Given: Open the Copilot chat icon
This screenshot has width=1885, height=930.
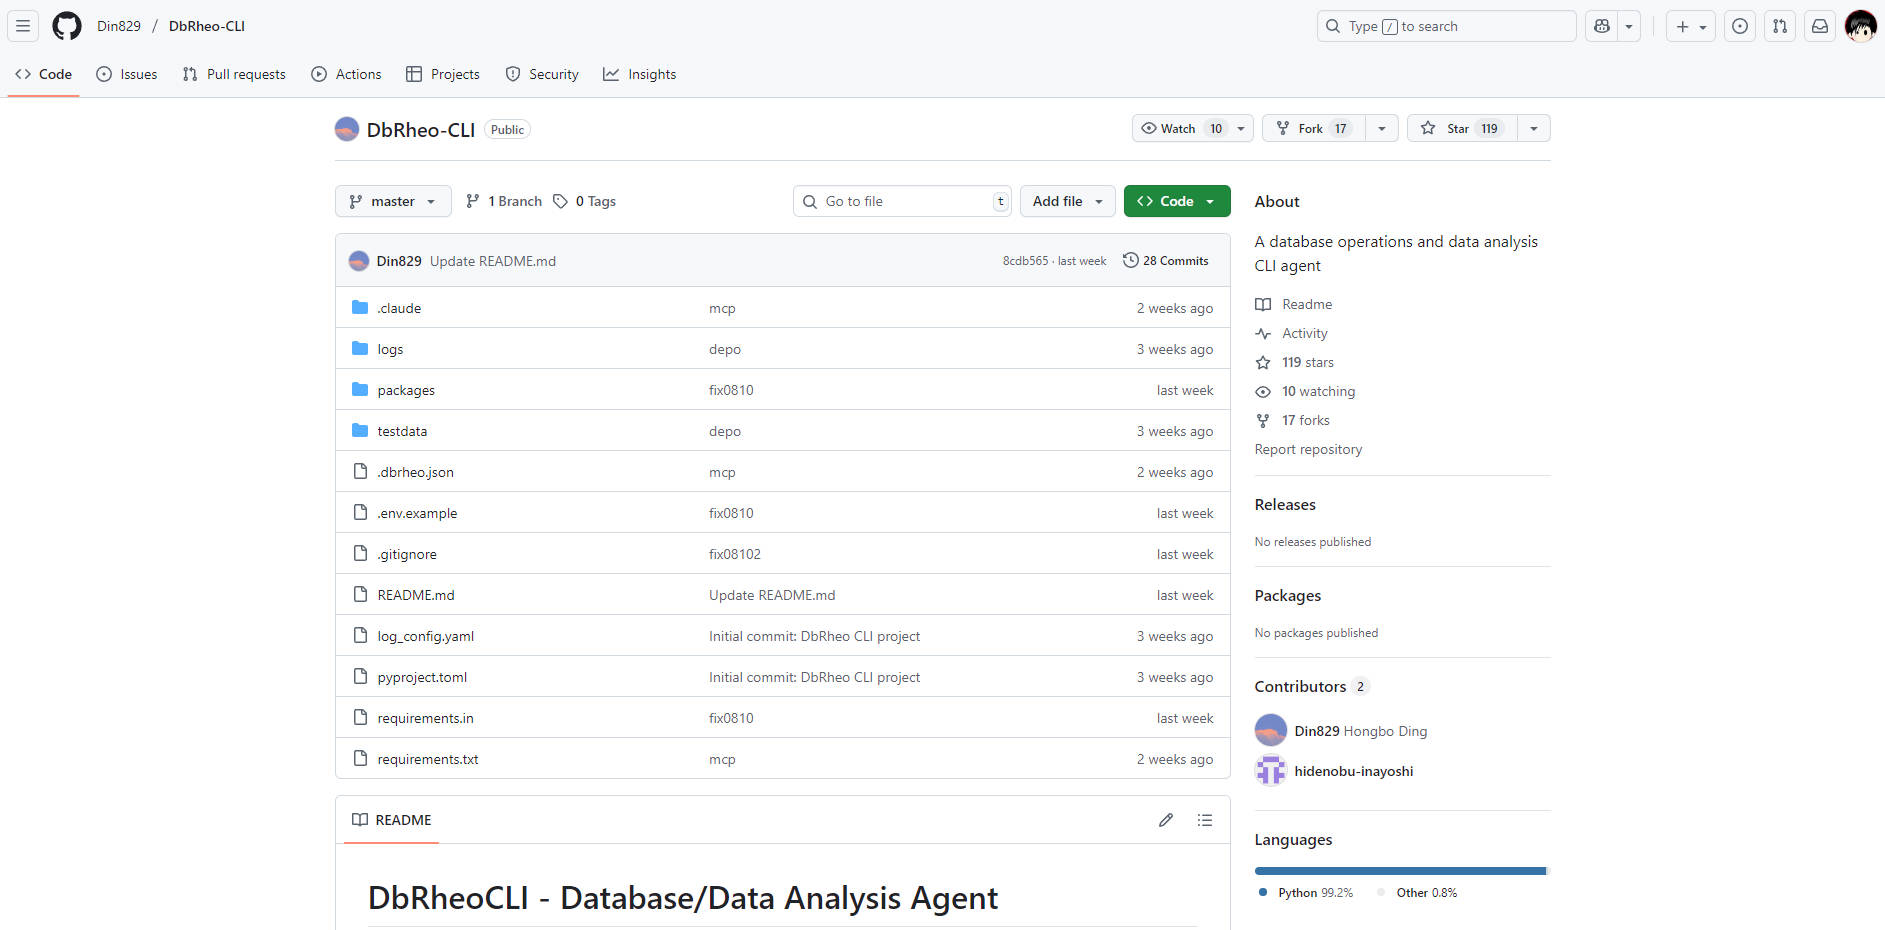Looking at the screenshot, I should tap(1602, 27).
